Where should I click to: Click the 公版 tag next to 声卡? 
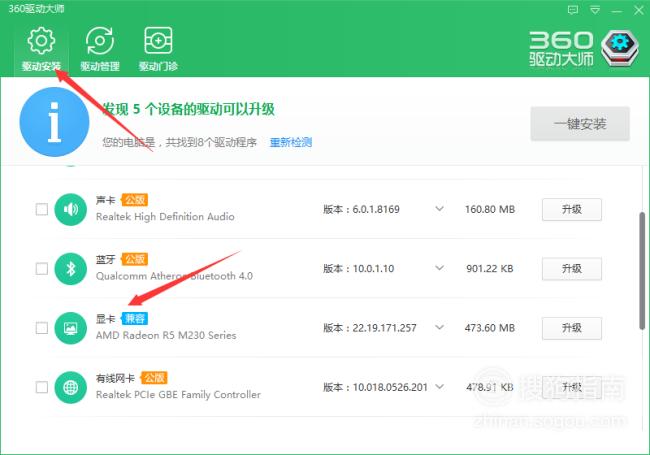(x=135, y=200)
